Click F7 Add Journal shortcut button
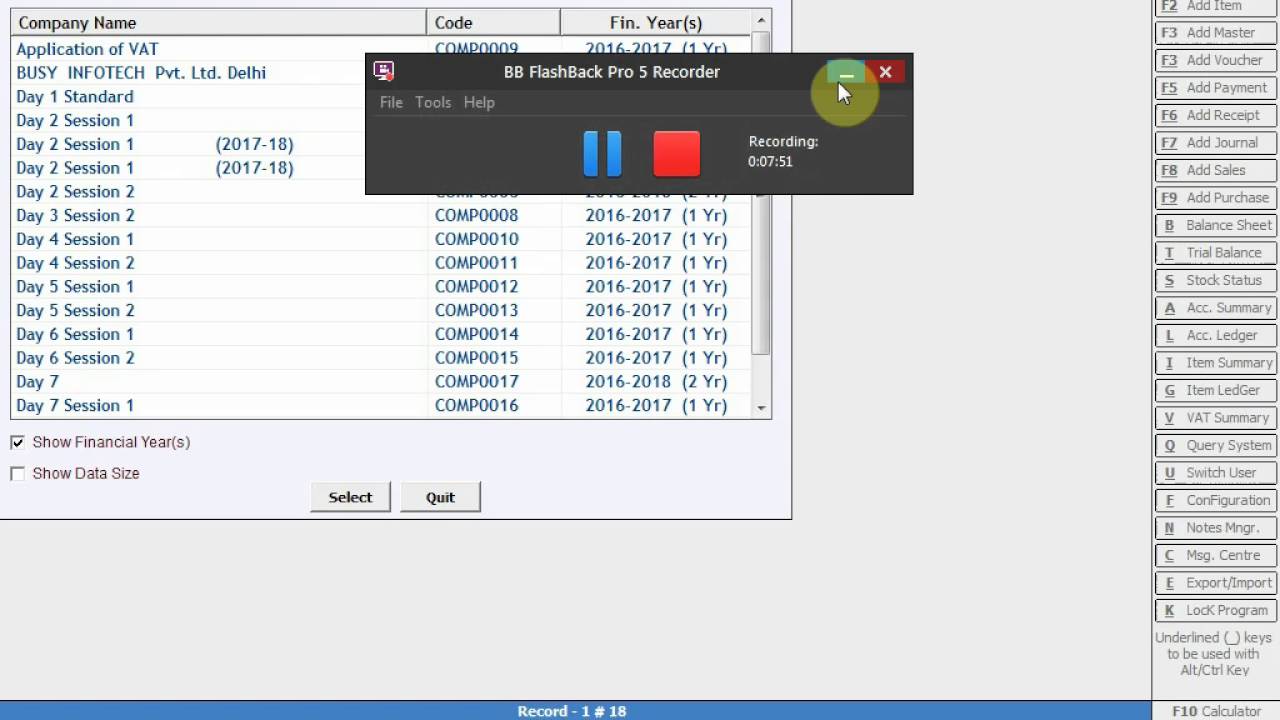Image resolution: width=1280 pixels, height=720 pixels. click(x=1216, y=143)
